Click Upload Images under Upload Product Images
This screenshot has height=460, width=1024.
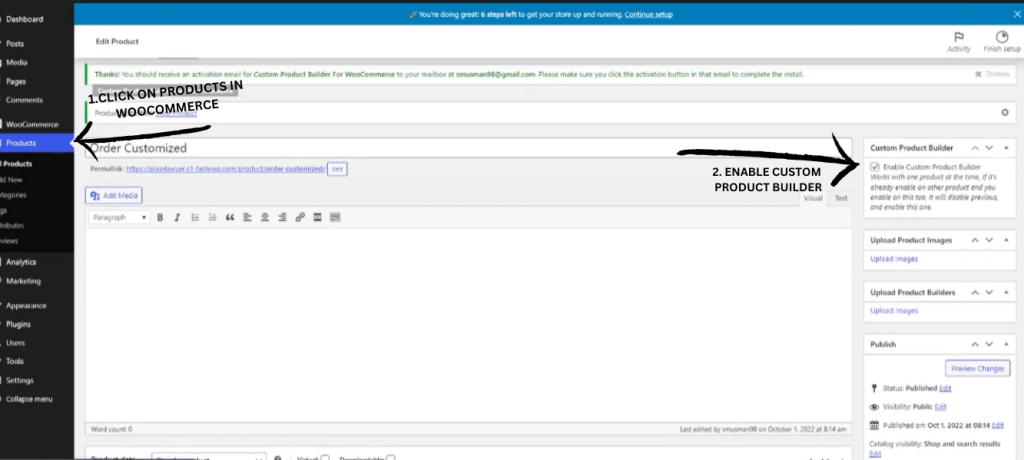click(x=894, y=259)
